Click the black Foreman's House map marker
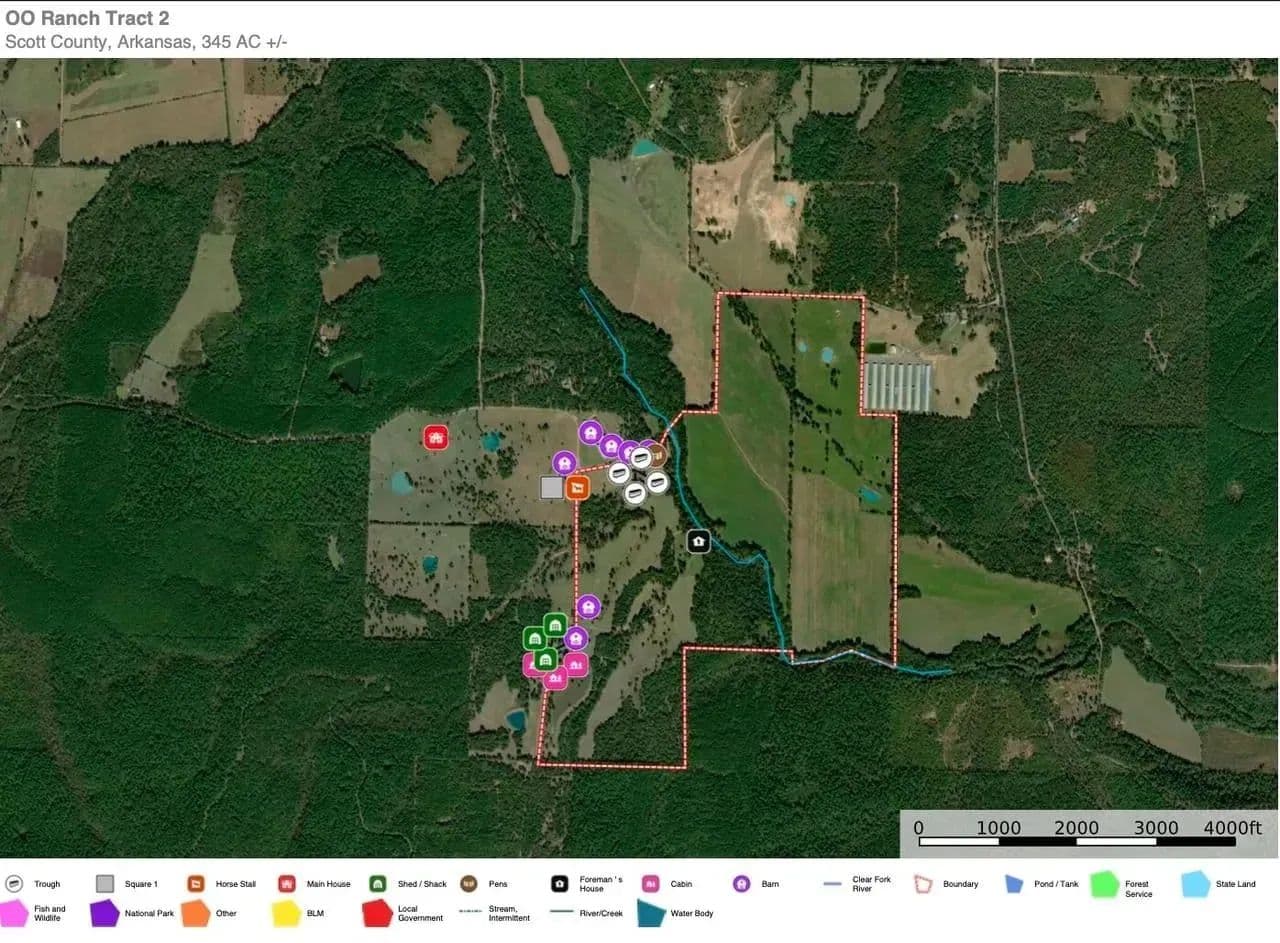The image size is (1280, 943). (698, 541)
